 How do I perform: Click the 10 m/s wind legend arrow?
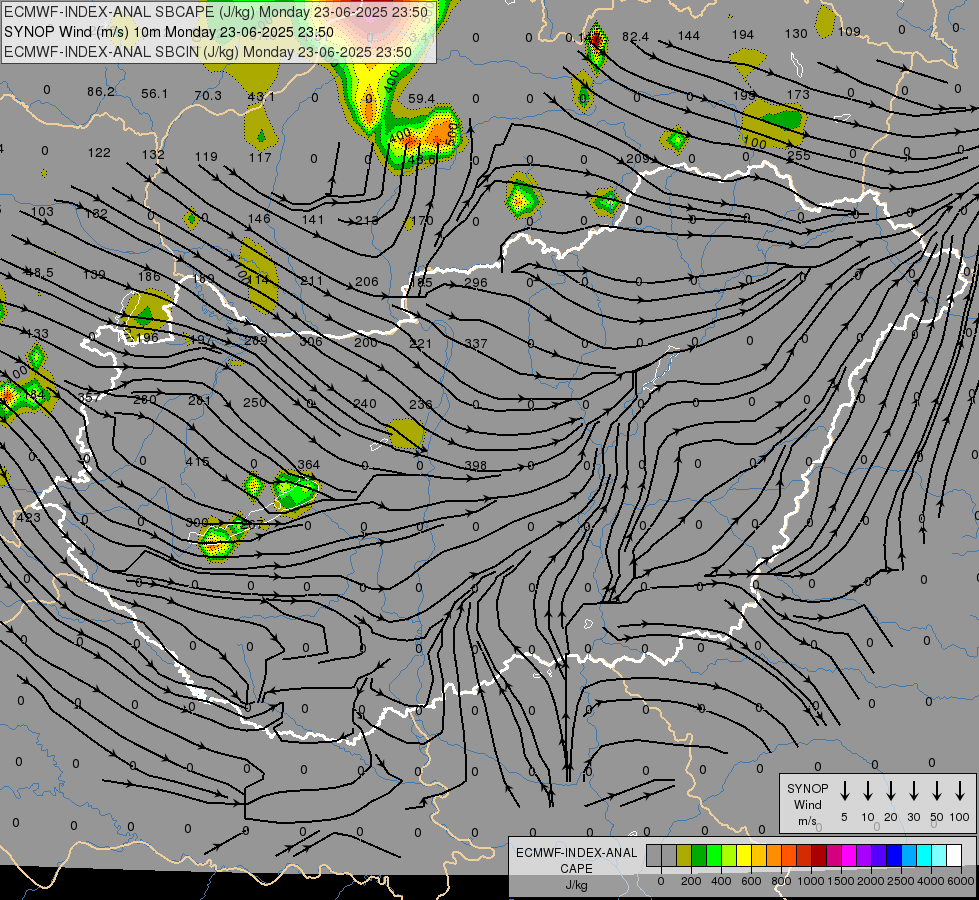click(868, 791)
